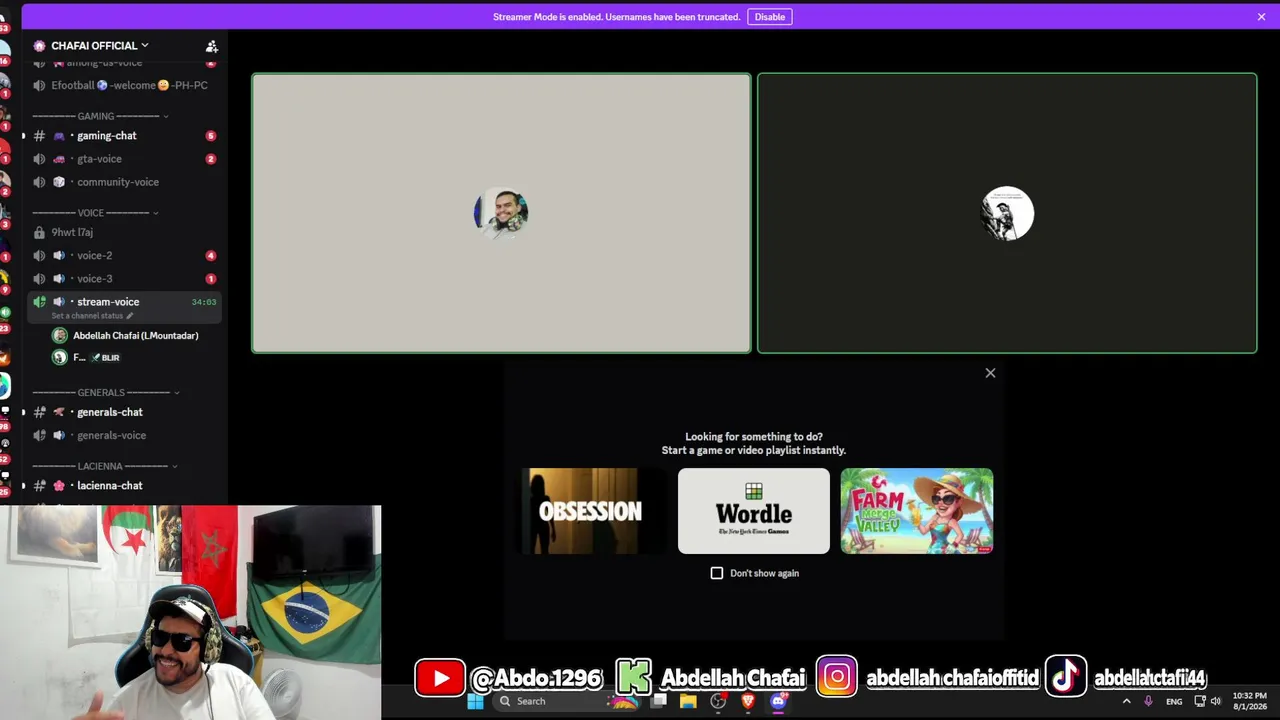Join the gta-voice channel
This screenshot has height=720, width=1280.
click(x=125, y=159)
